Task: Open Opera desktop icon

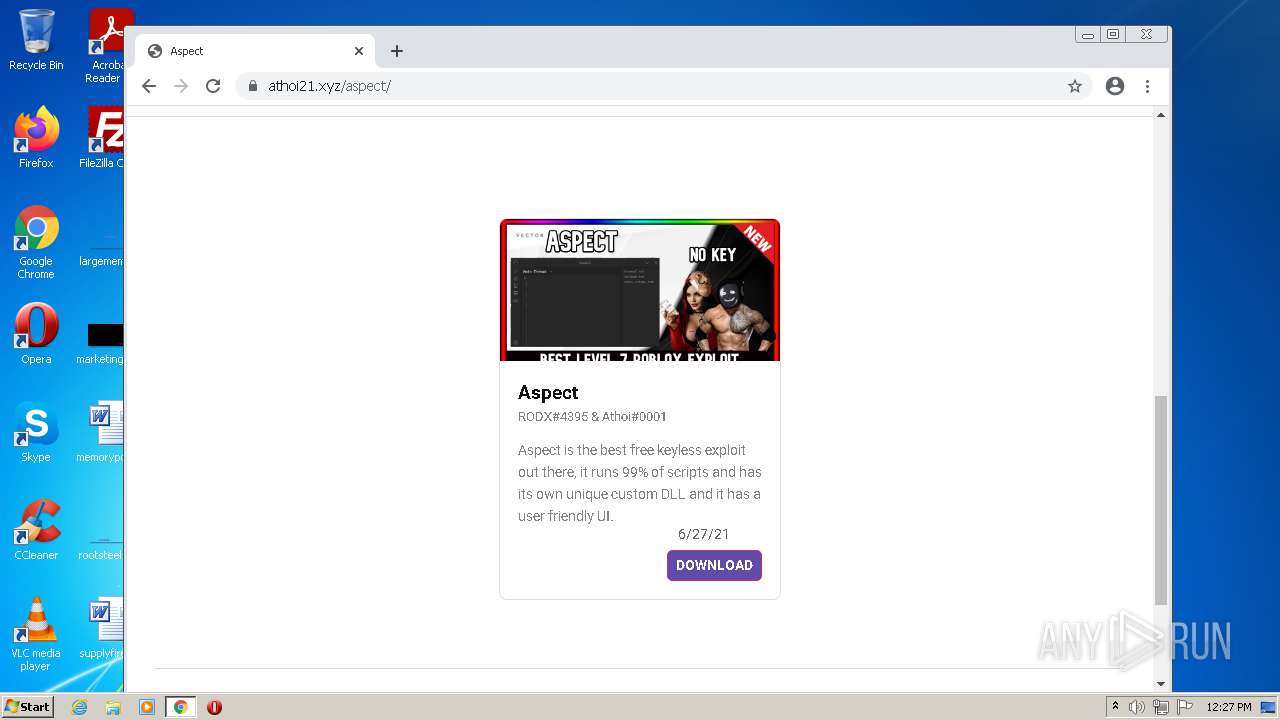Action: [36, 334]
